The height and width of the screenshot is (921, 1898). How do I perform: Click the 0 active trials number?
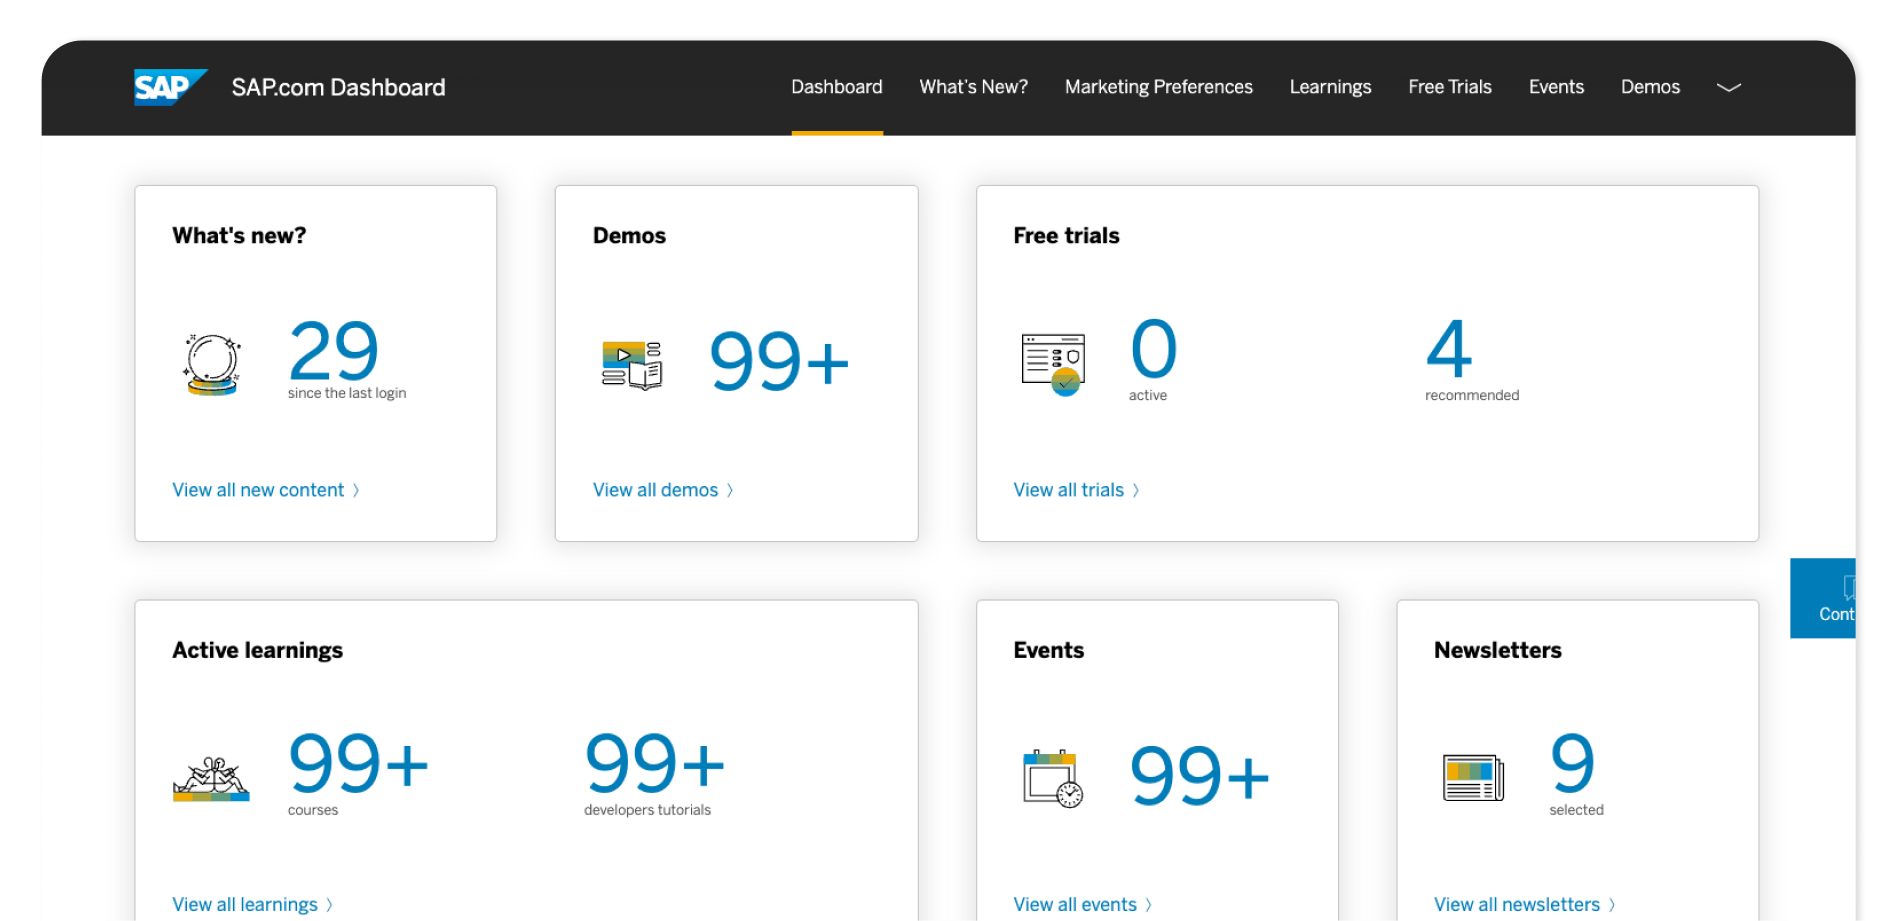[x=1154, y=349]
